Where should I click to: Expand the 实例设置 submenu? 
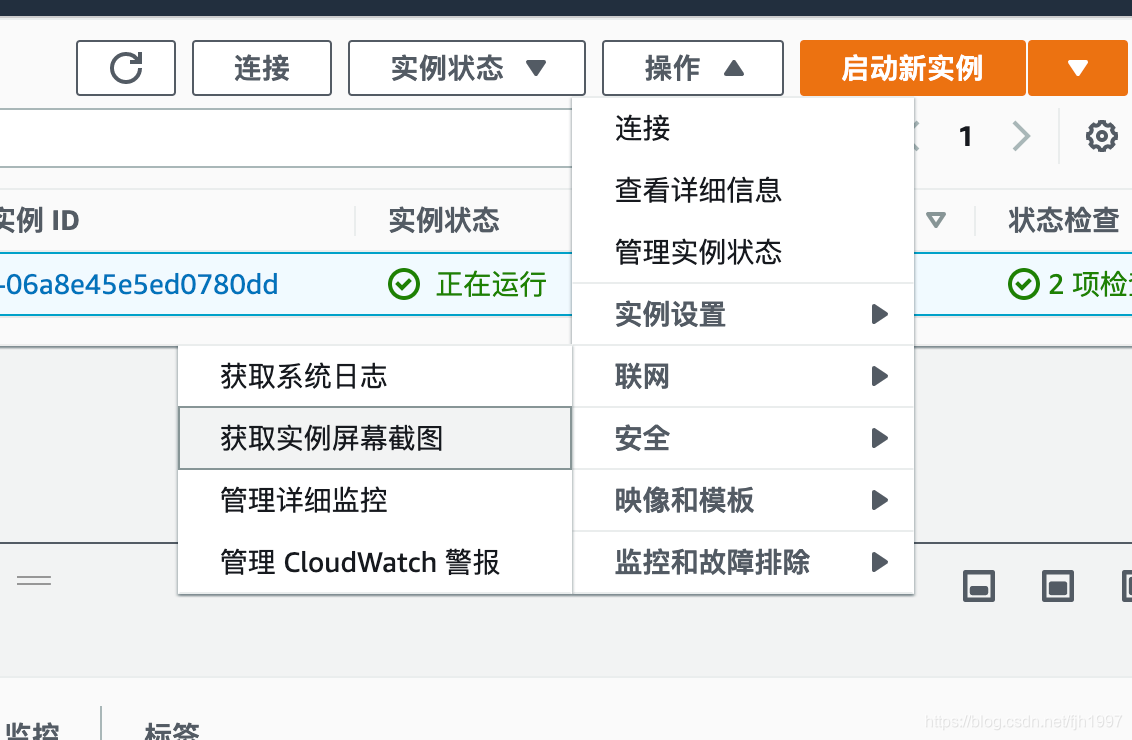coord(743,314)
